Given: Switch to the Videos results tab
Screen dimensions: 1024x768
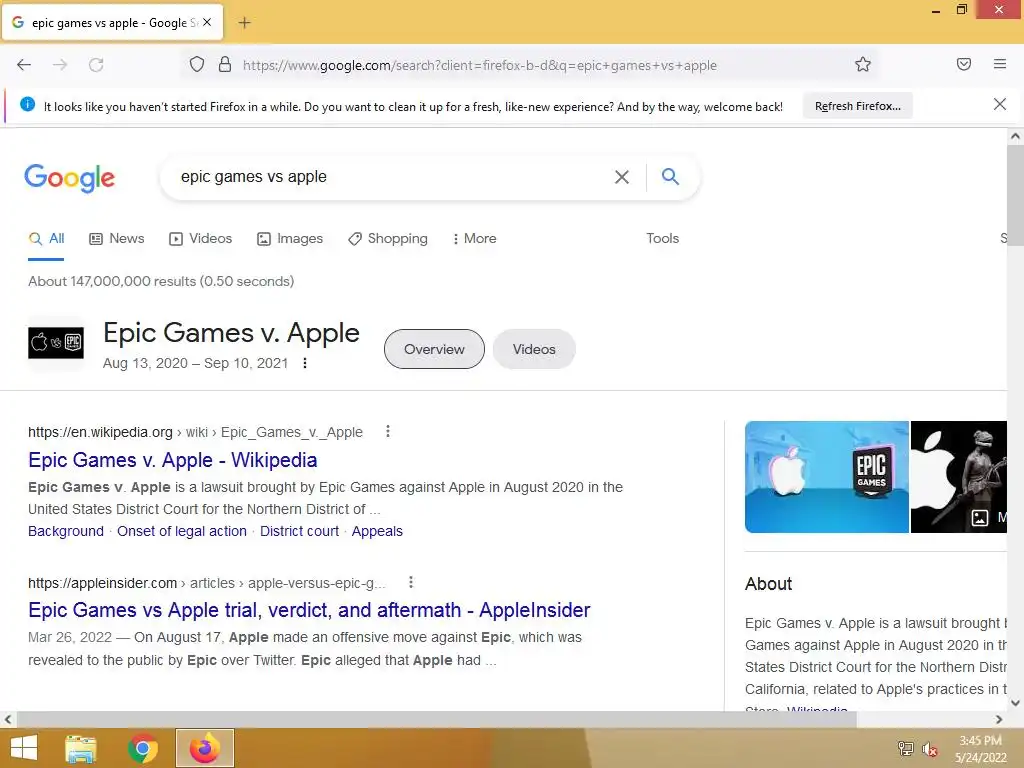Looking at the screenshot, I should click(x=200, y=238).
